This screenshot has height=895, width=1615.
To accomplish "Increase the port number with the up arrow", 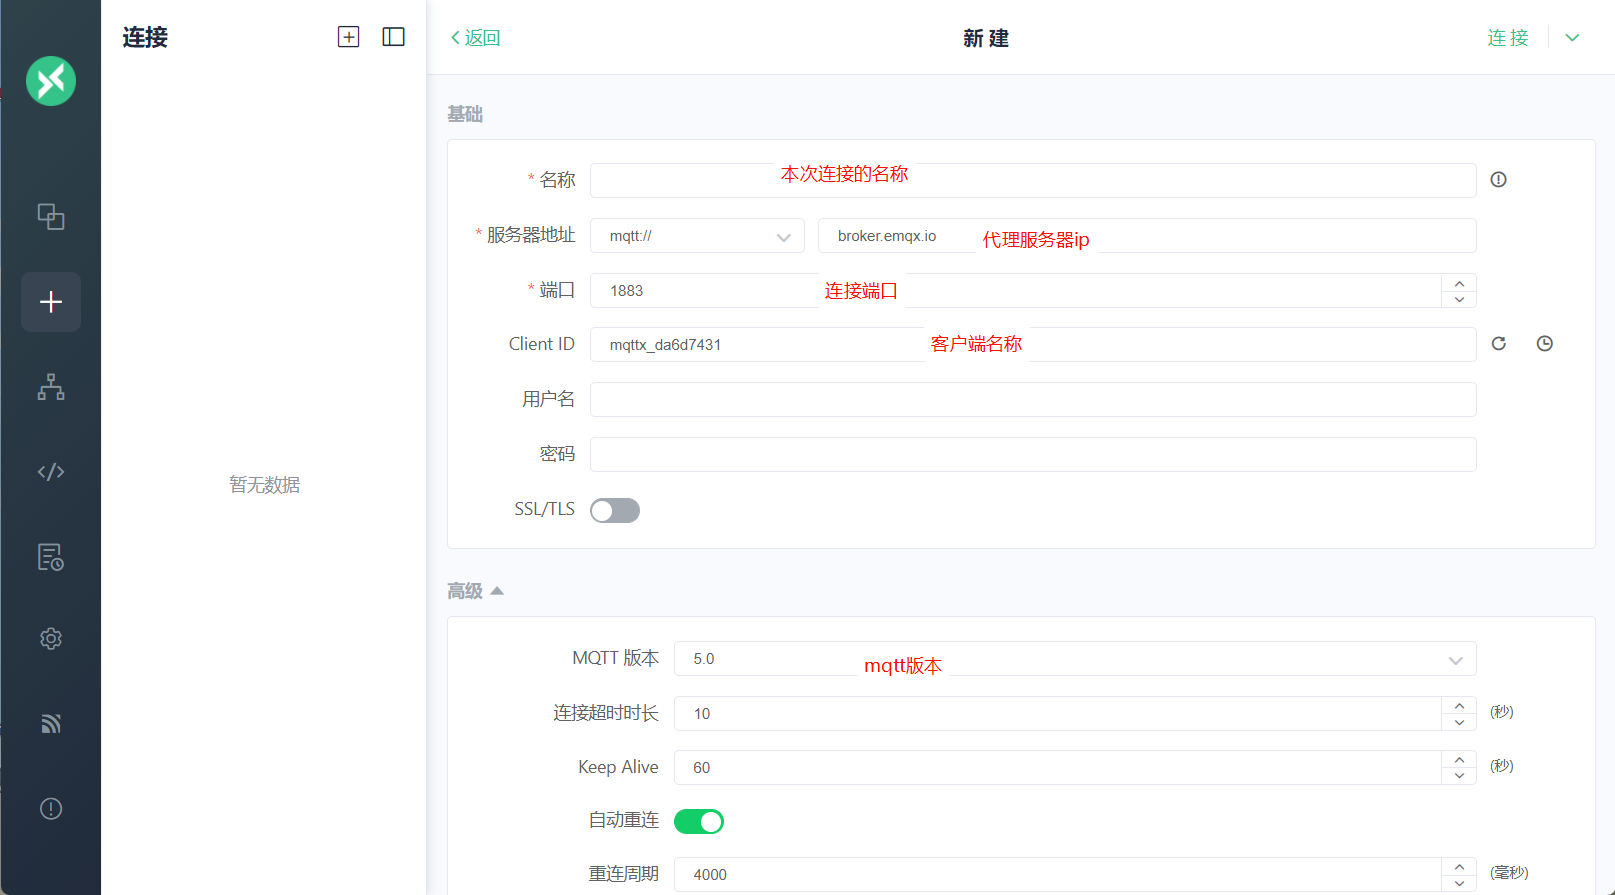I will click(1459, 283).
